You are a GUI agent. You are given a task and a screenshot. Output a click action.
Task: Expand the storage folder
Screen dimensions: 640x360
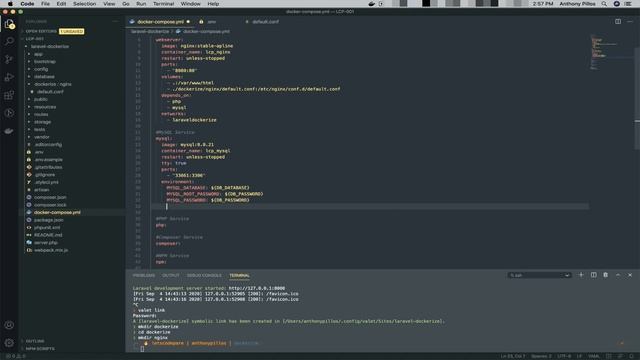coord(42,122)
